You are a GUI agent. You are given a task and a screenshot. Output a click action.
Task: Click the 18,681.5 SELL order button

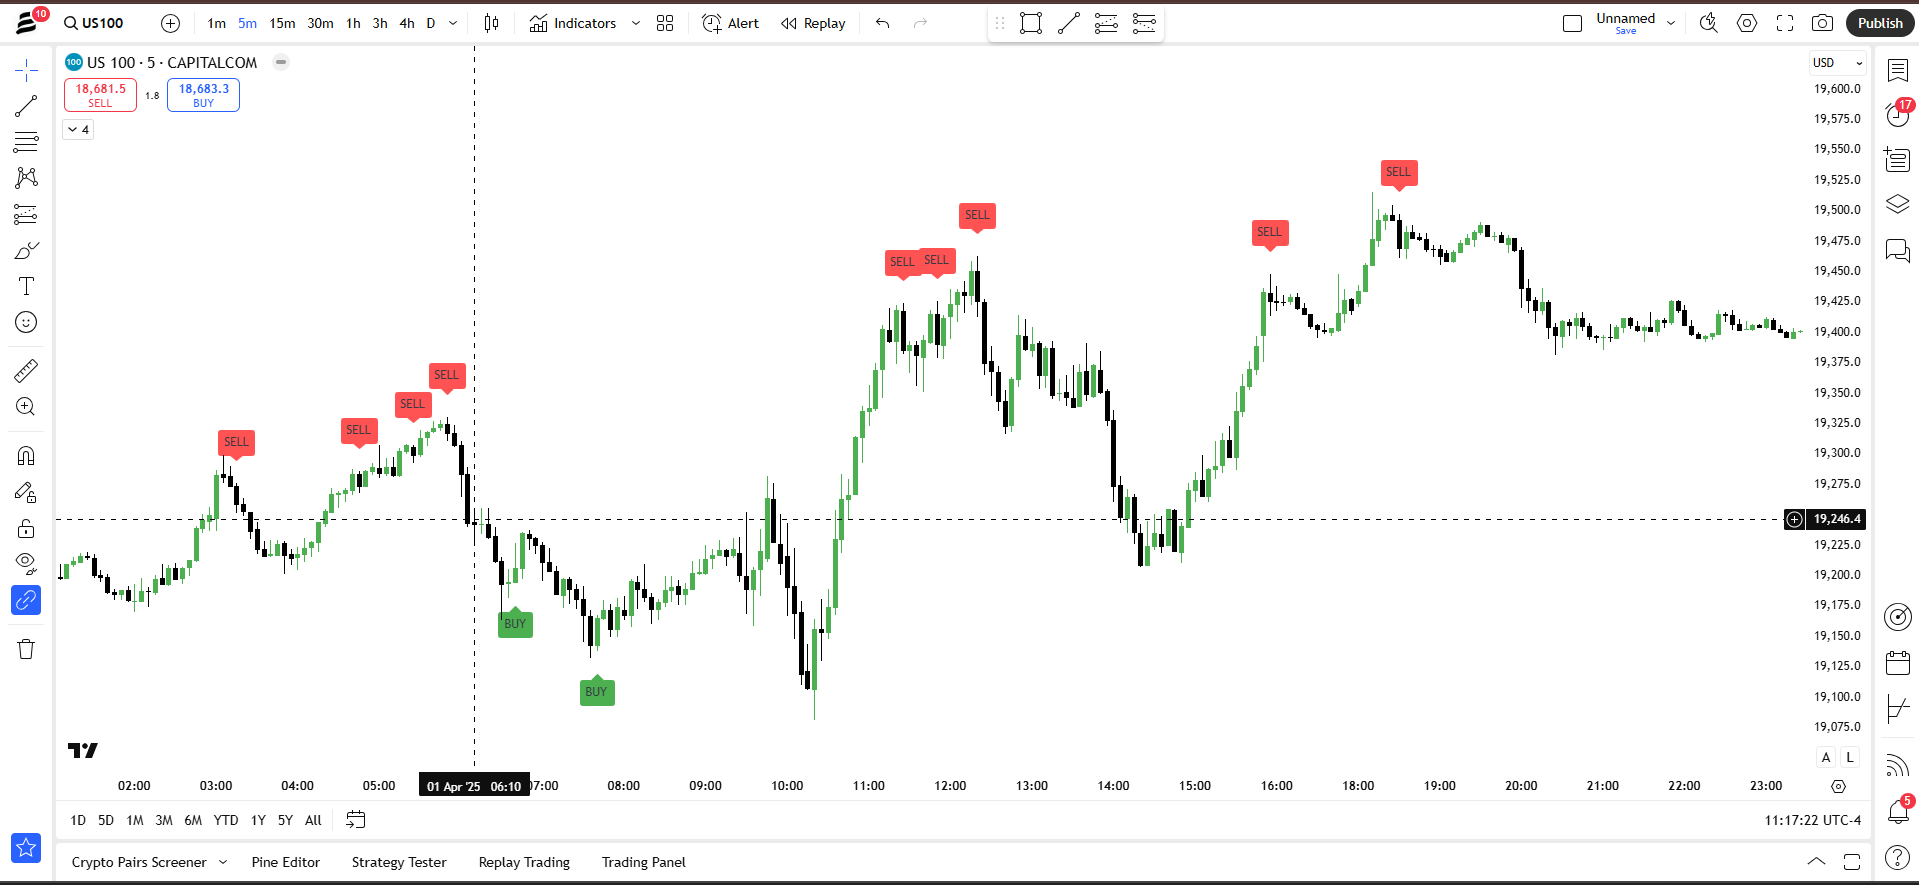pos(101,95)
